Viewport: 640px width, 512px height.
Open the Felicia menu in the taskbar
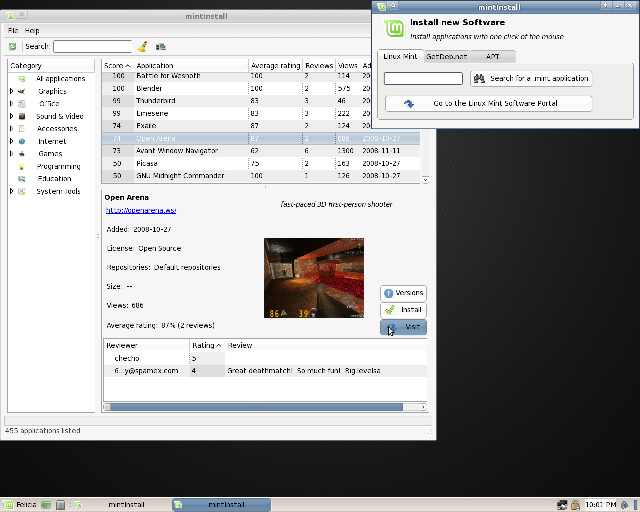[20, 505]
